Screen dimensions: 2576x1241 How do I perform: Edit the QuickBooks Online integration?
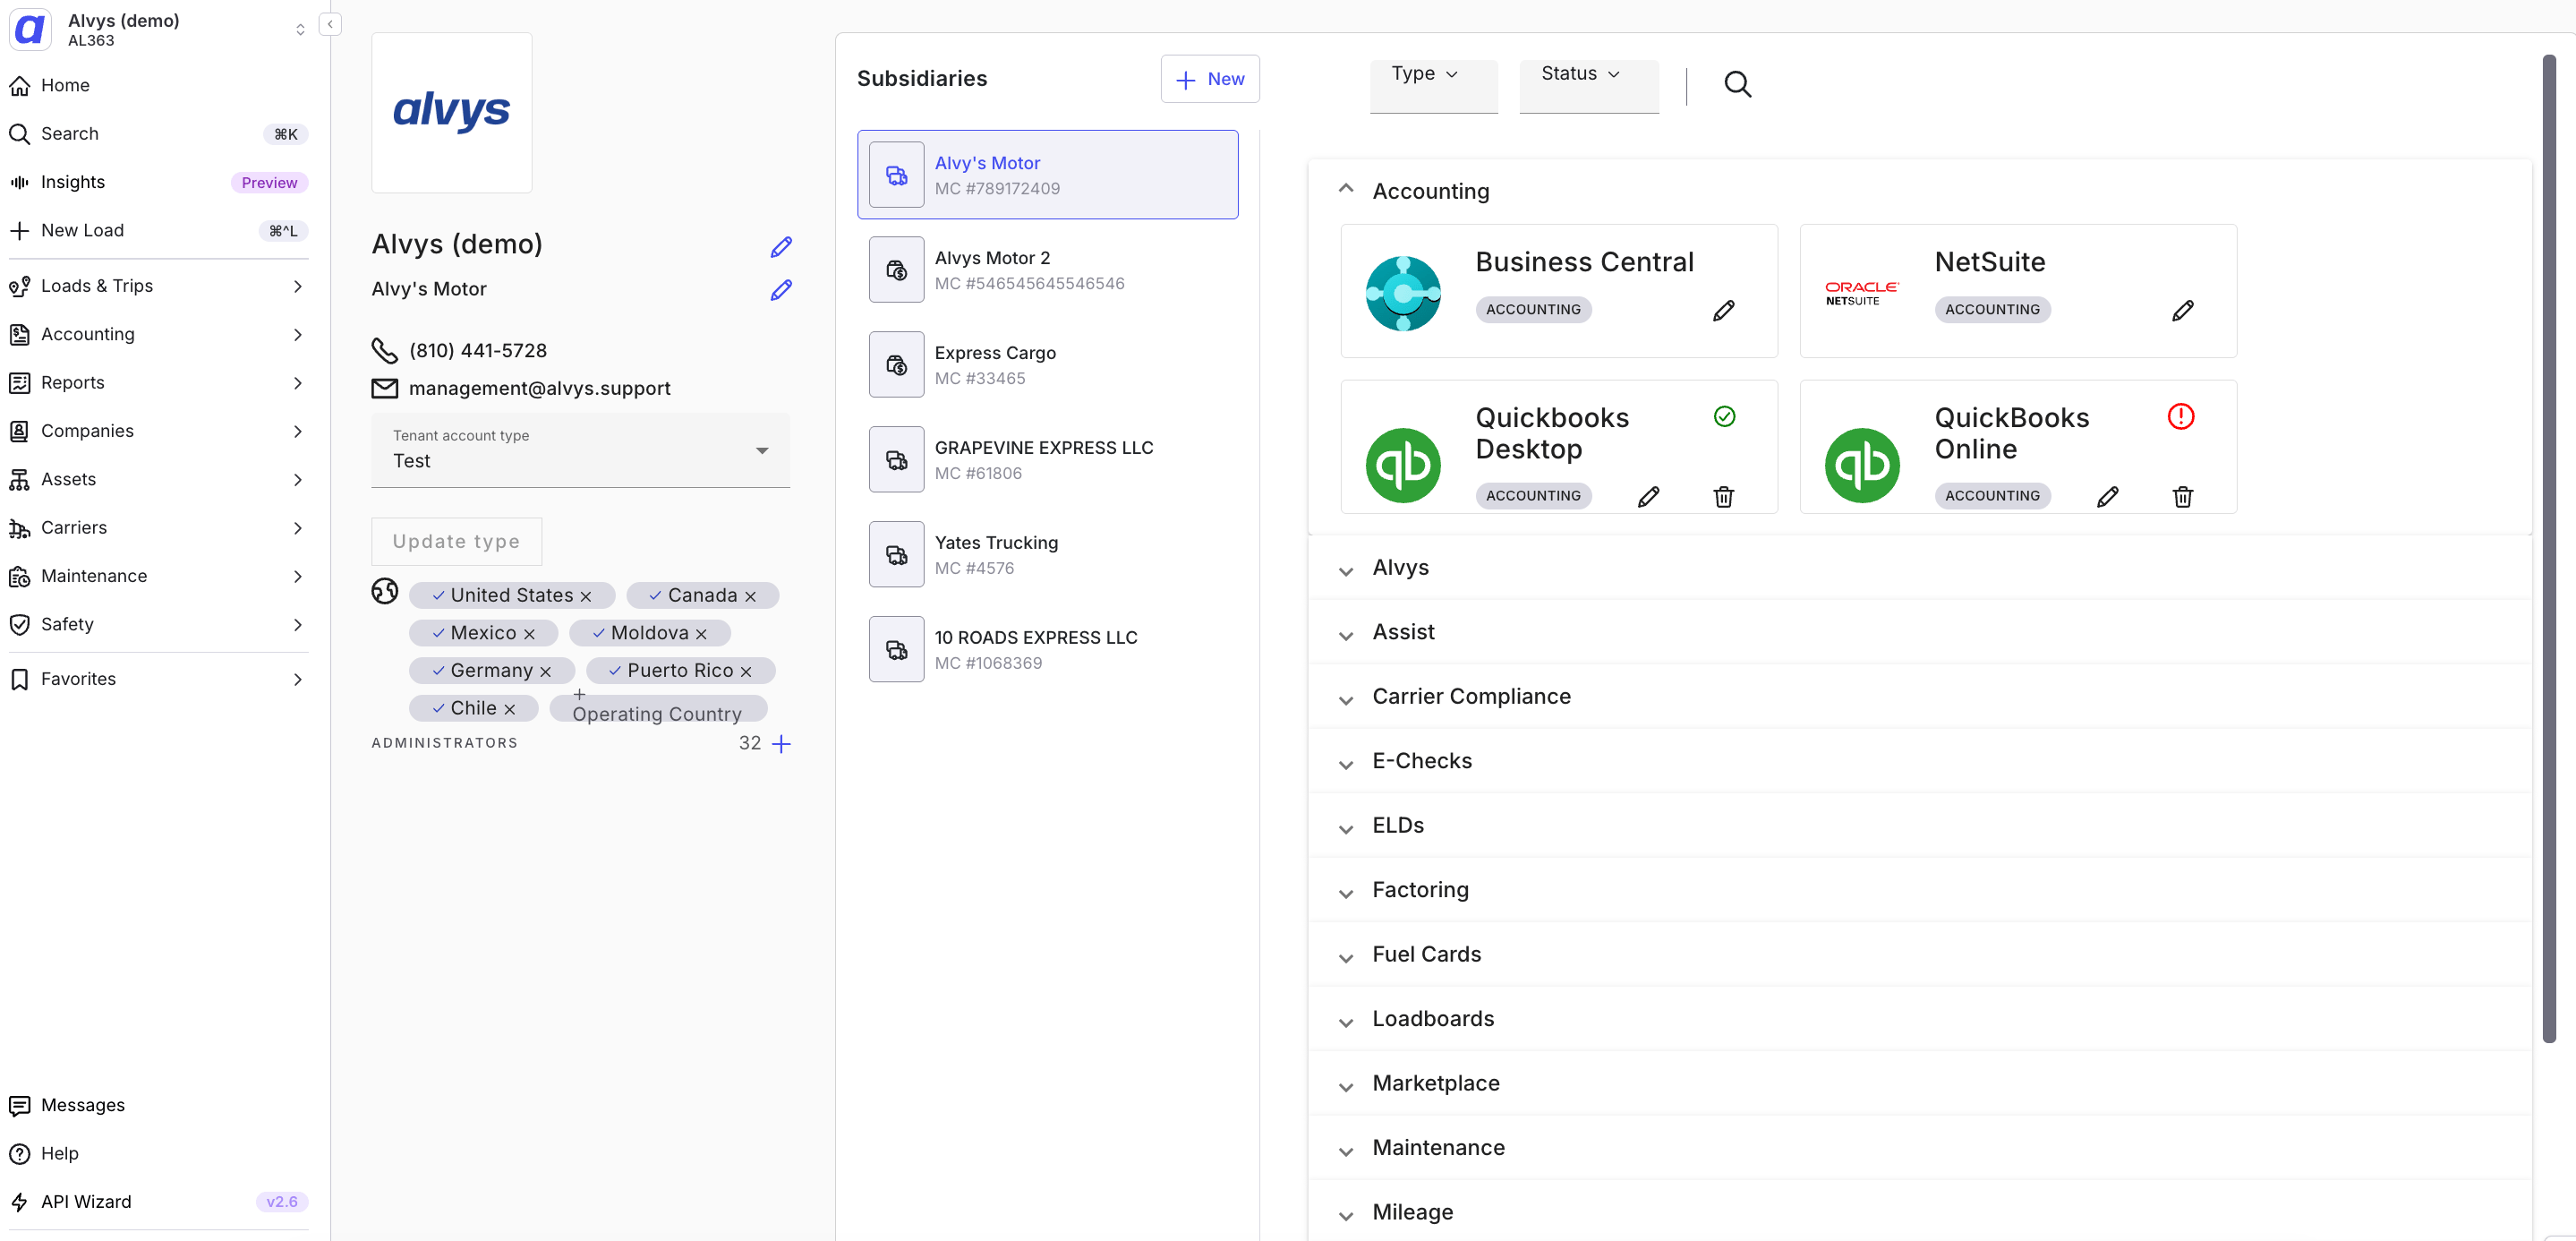click(2107, 496)
